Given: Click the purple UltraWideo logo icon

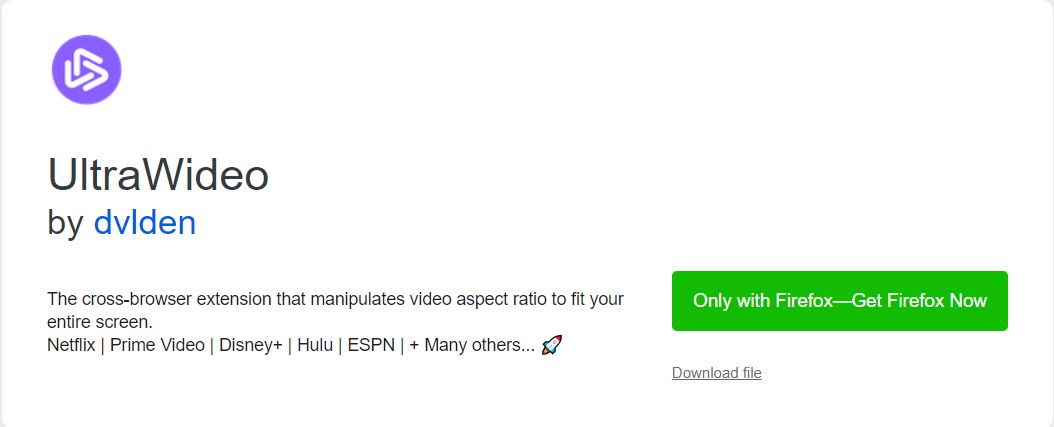Looking at the screenshot, I should [87, 70].
